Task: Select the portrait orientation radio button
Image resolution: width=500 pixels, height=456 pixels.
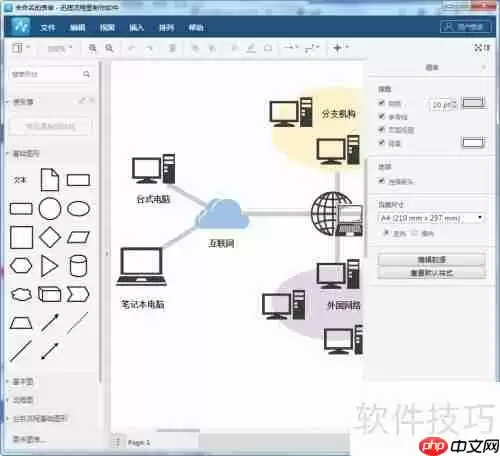Action: [x=386, y=233]
